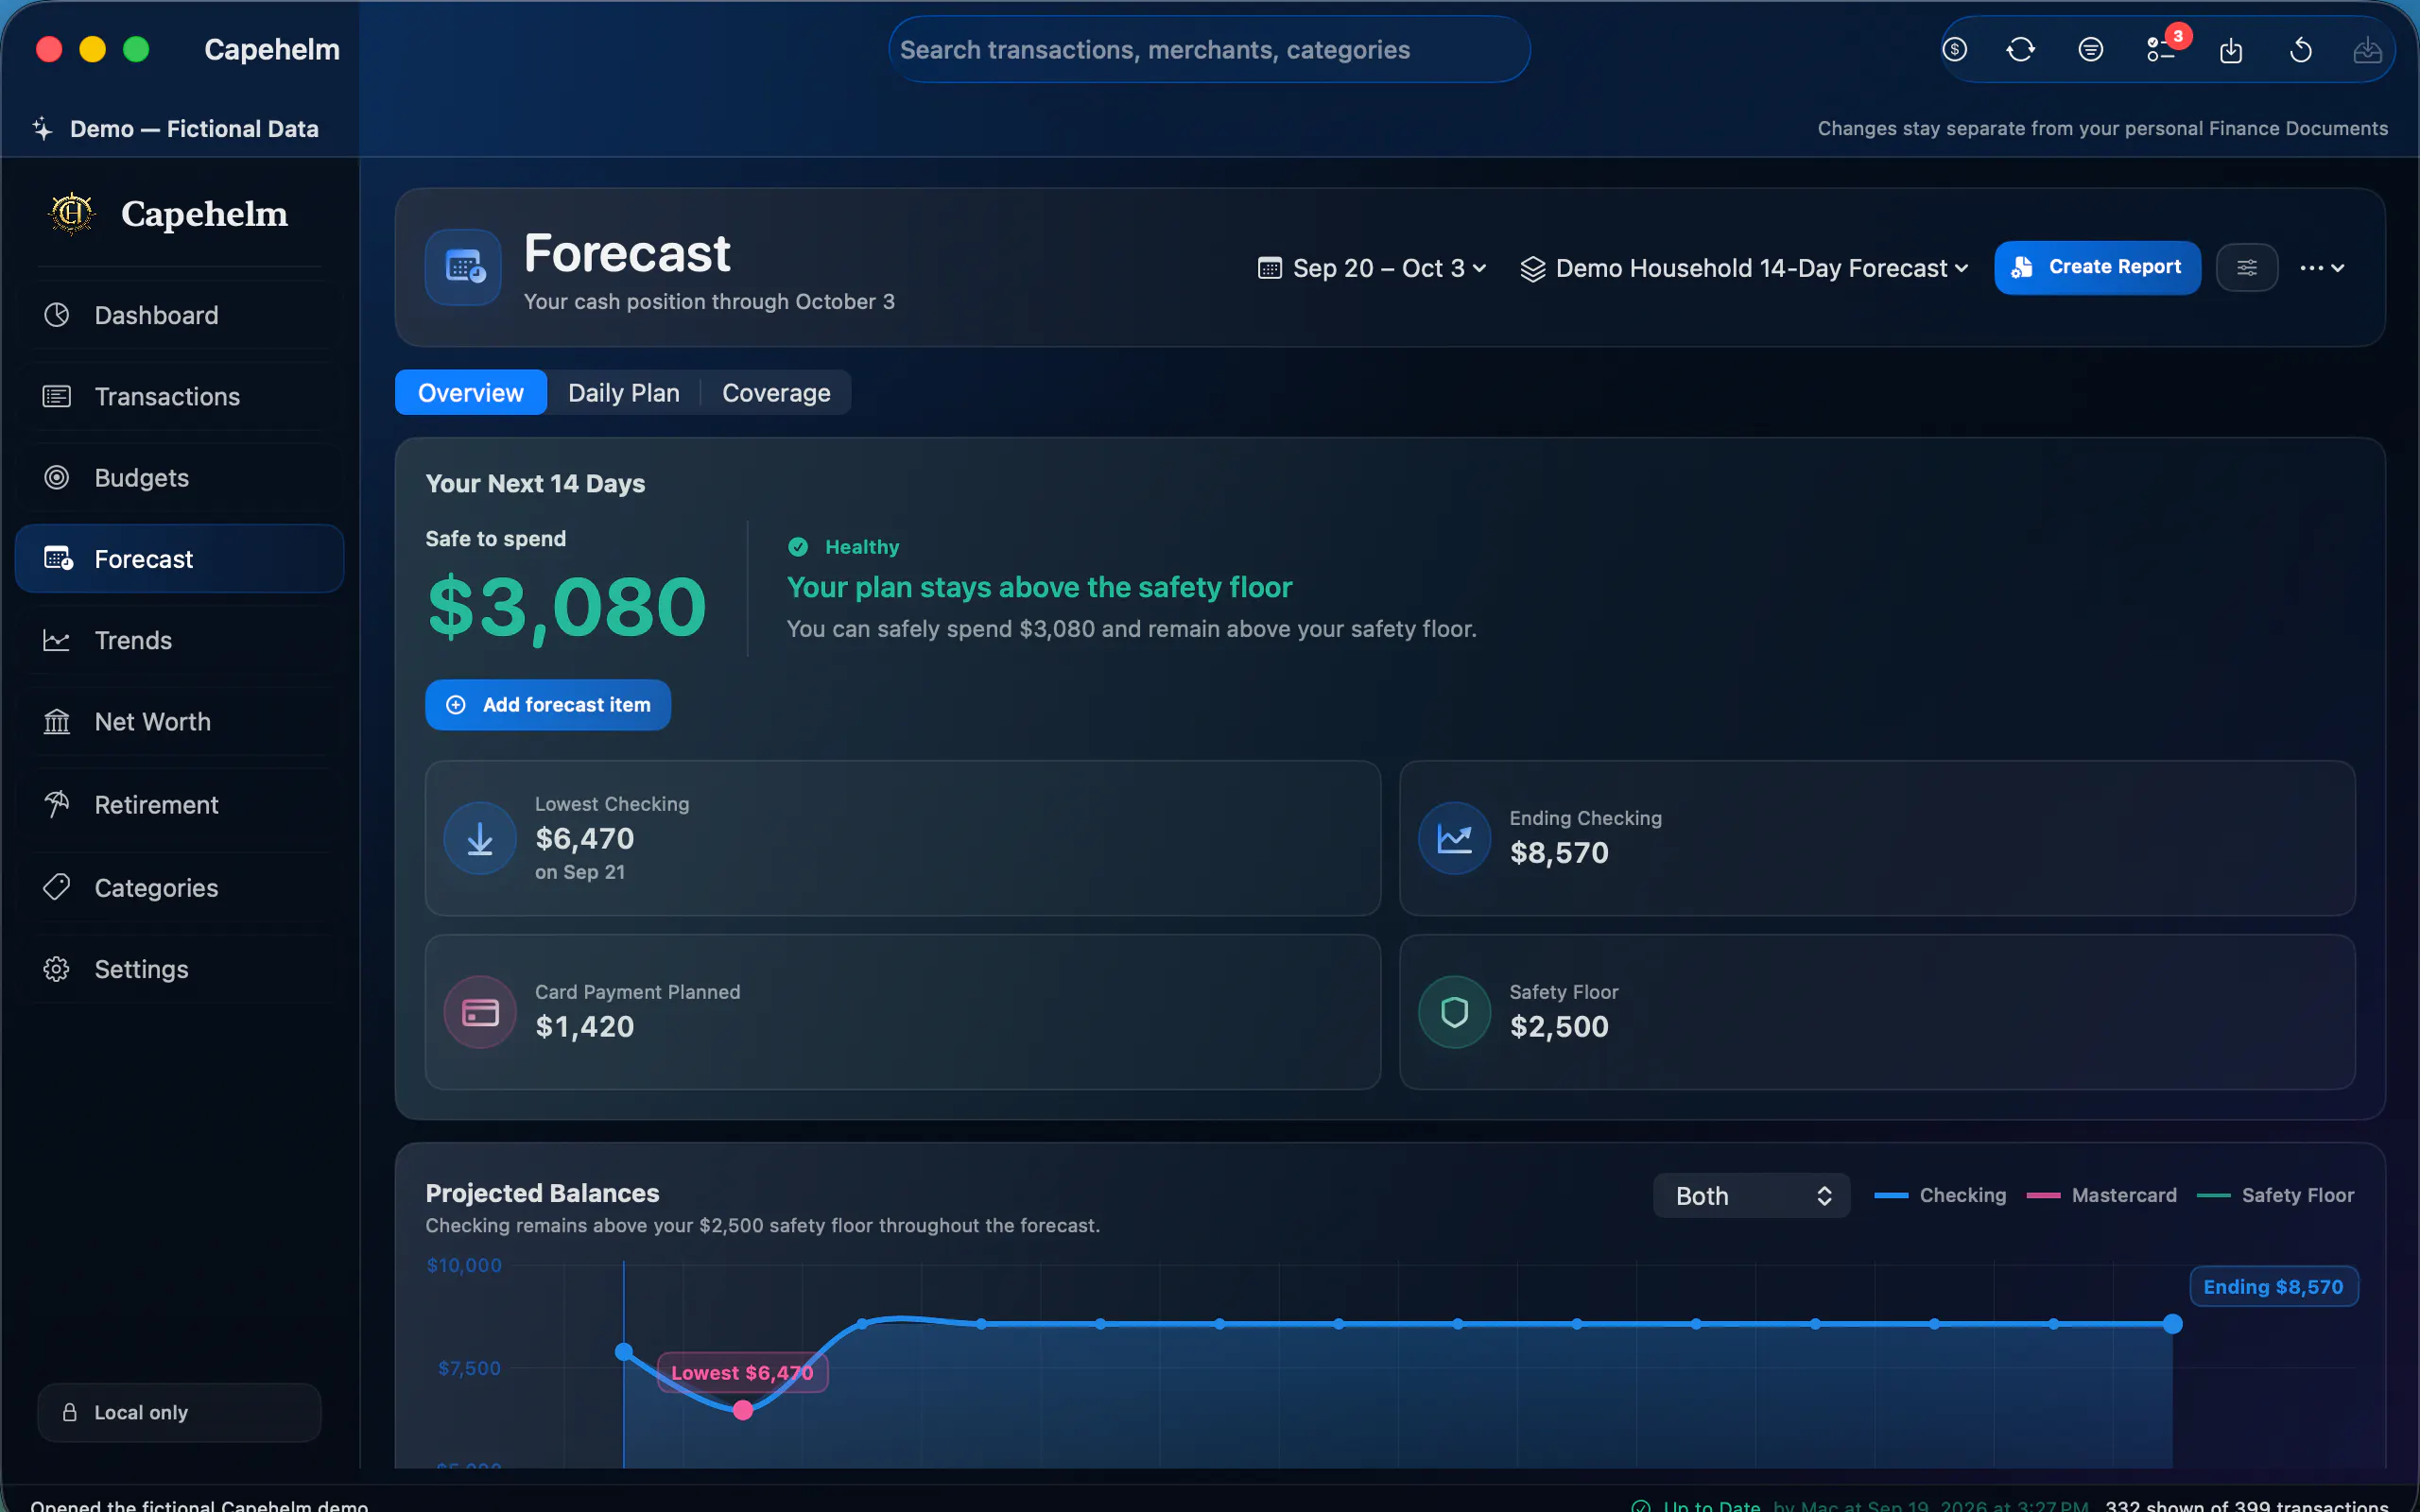Open the filter lines toolbar icon
The width and height of the screenshot is (2420, 1512).
coord(2090,49)
